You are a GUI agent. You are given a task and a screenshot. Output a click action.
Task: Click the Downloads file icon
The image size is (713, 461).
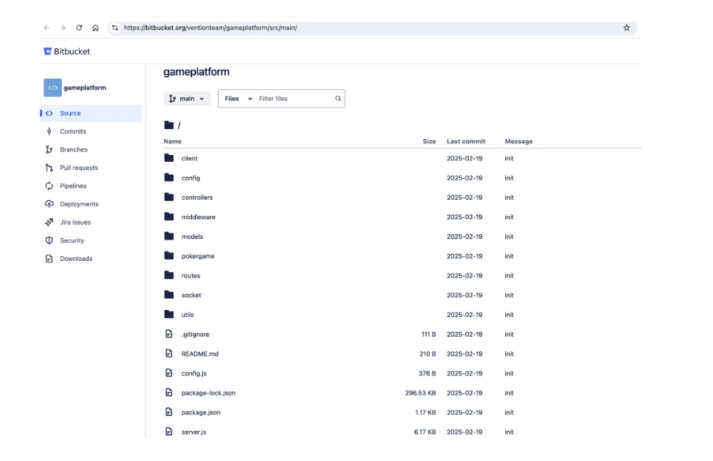coord(50,259)
